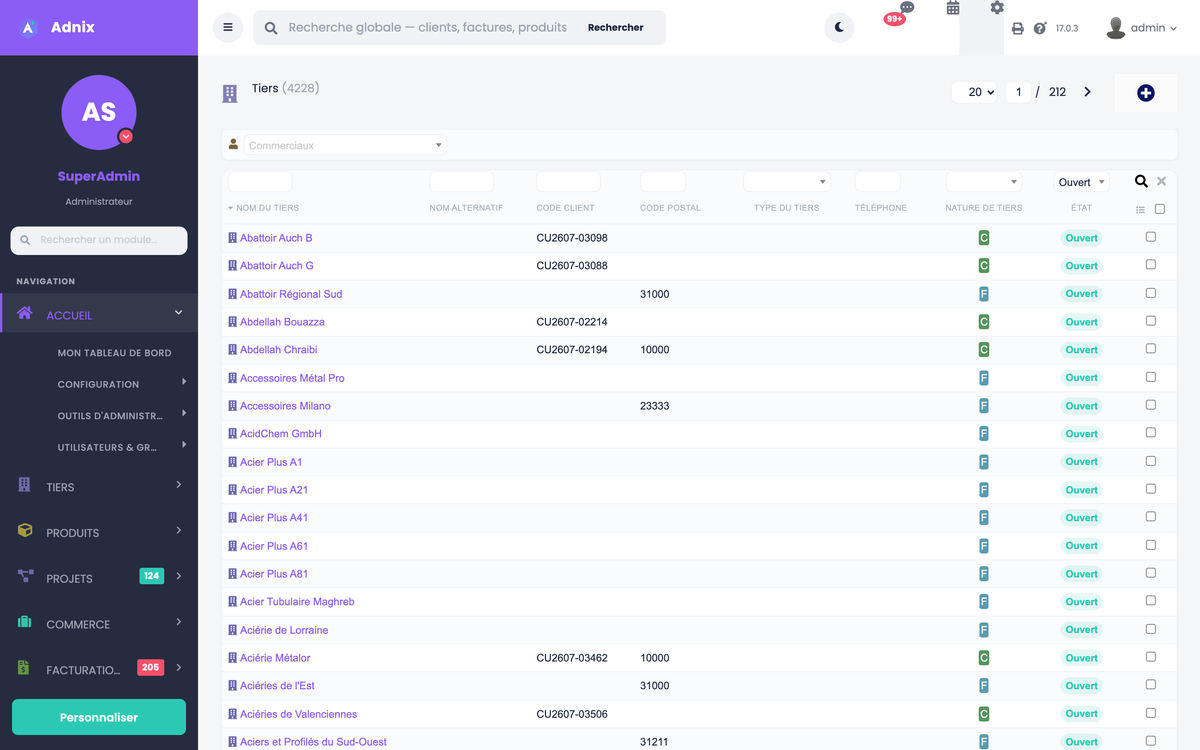Open the Facturation menu in the sidebar
The image size is (1200, 750).
click(99, 669)
